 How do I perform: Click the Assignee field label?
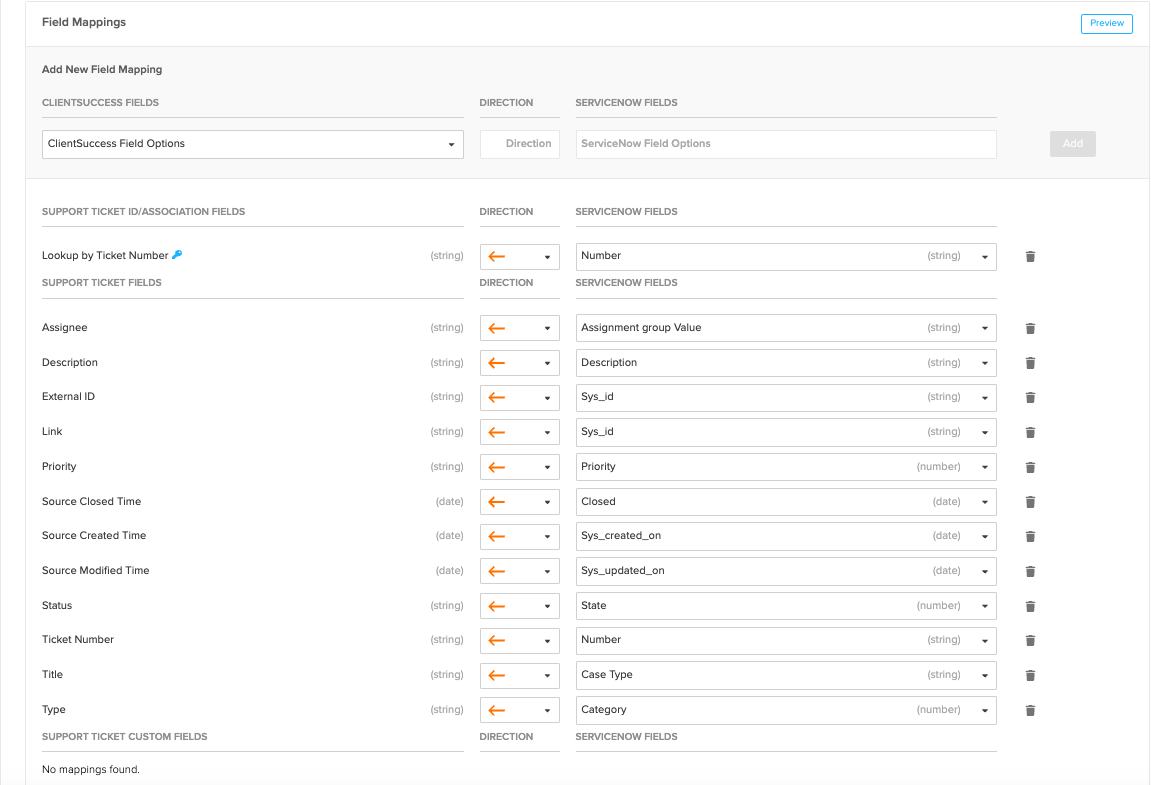tap(65, 328)
